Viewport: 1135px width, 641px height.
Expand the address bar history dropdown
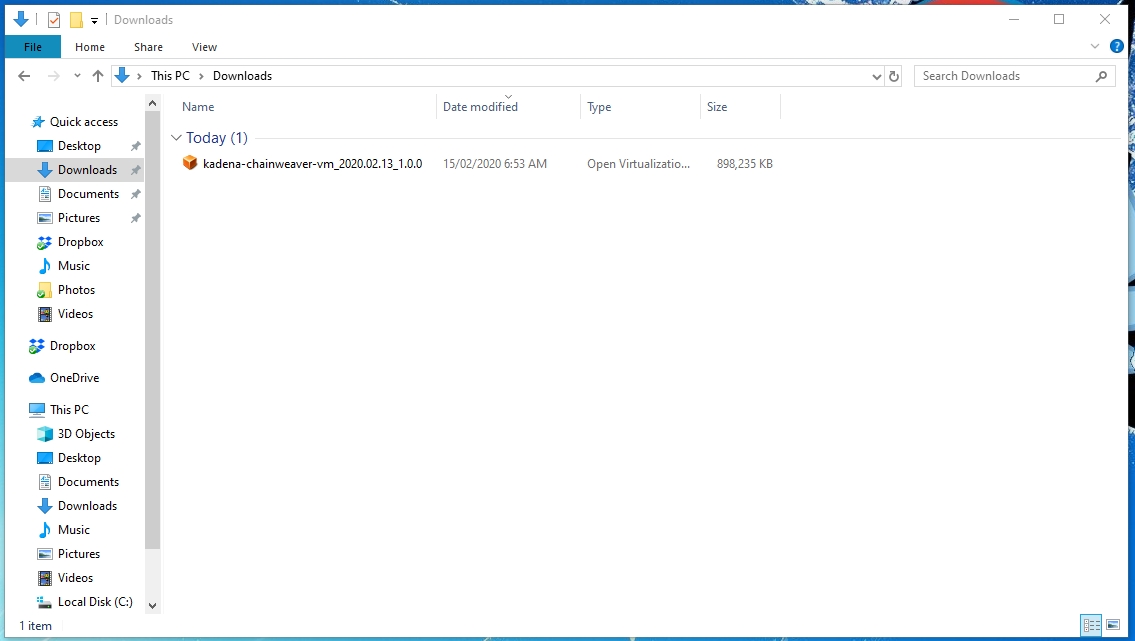click(x=876, y=76)
